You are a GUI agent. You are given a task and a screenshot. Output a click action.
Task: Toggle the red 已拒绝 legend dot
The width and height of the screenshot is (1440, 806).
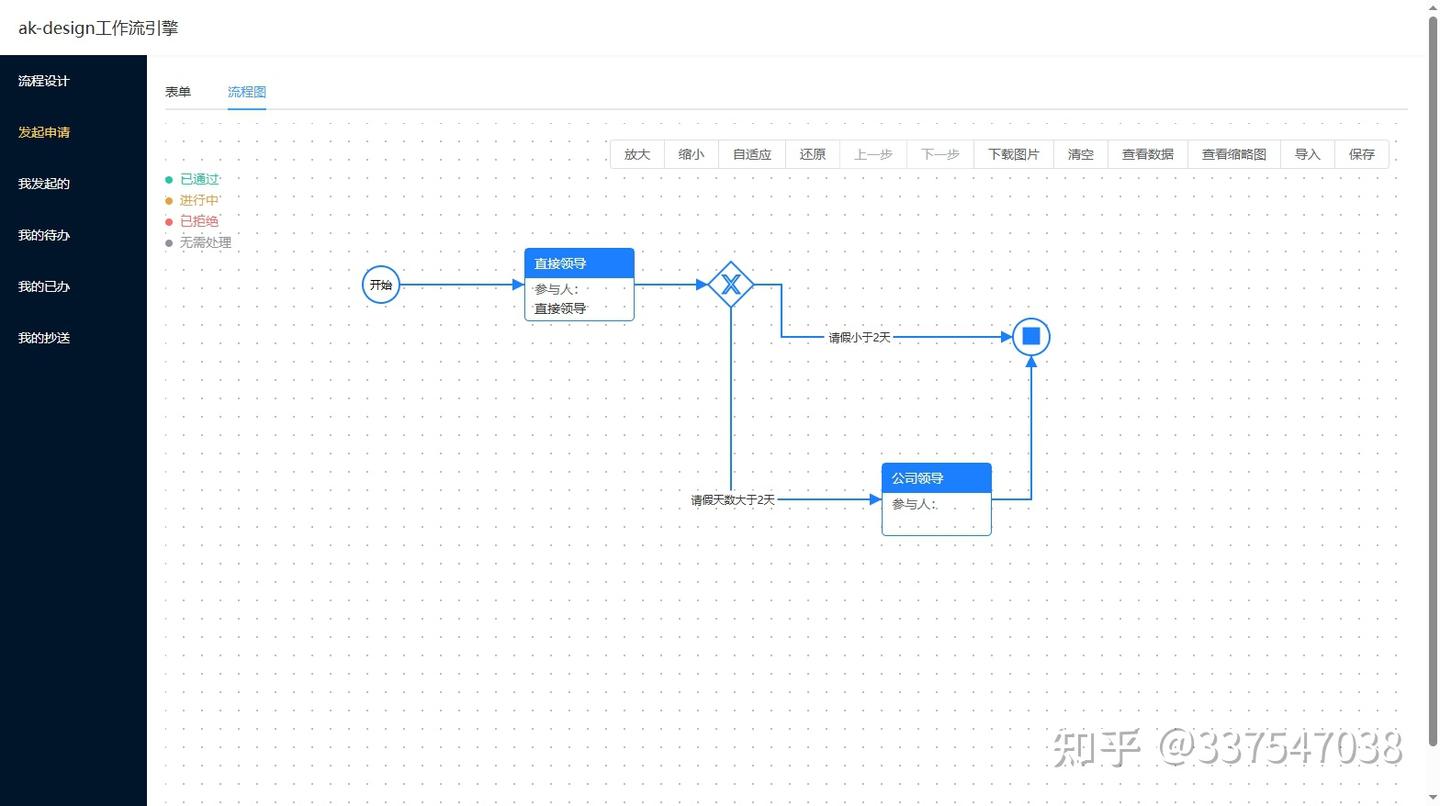click(x=169, y=221)
